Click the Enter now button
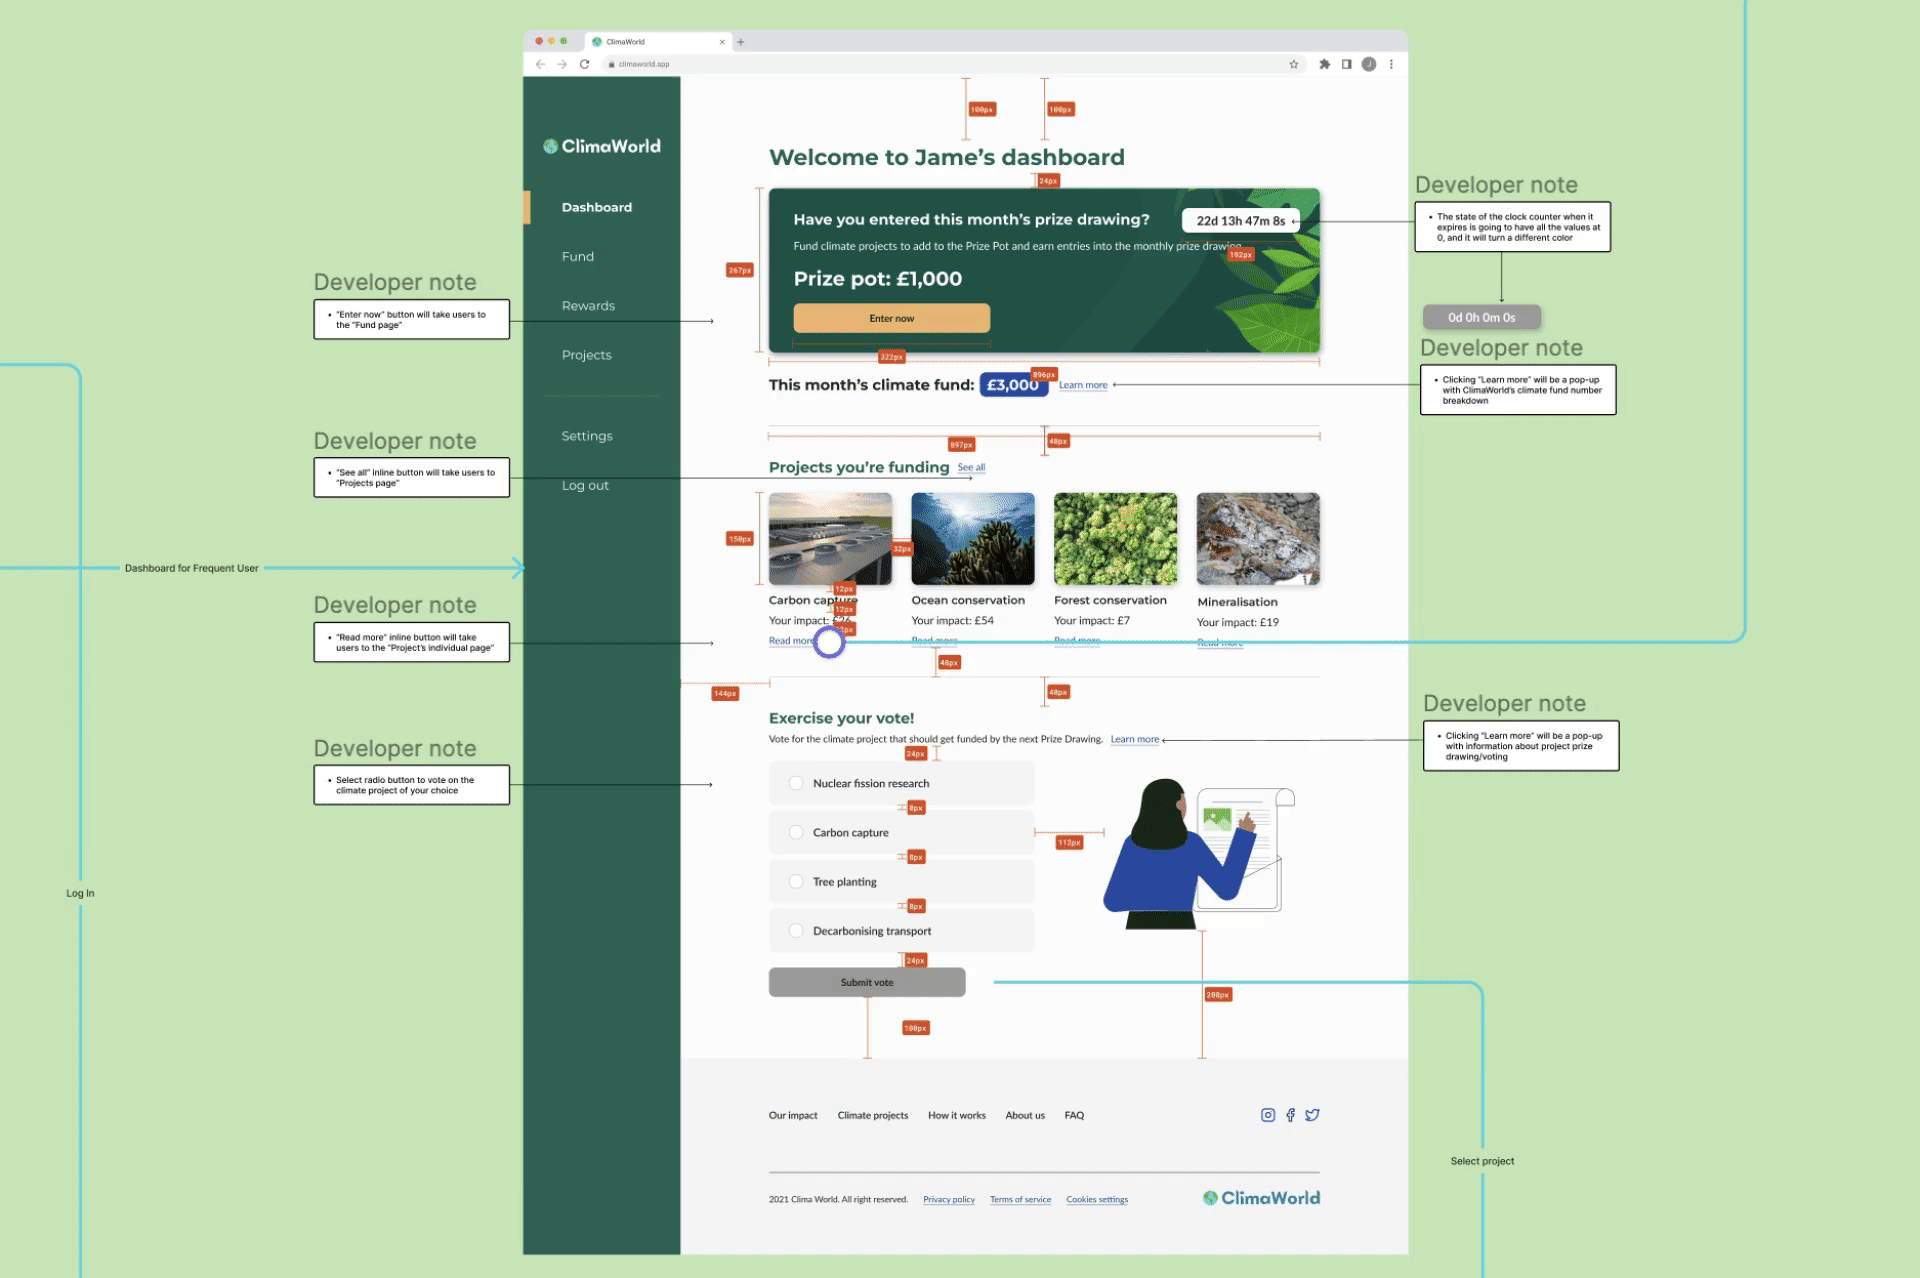1920x1278 pixels. [x=891, y=318]
